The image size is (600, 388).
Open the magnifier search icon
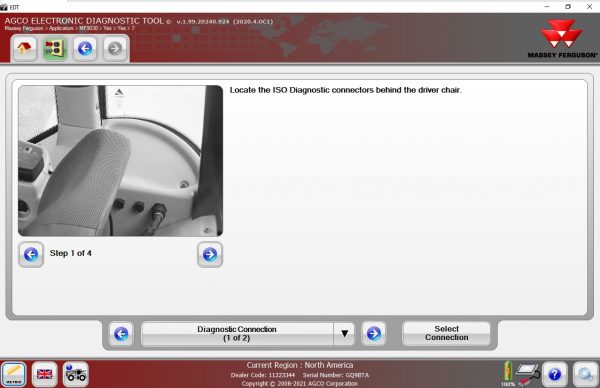pyautogui.click(x=585, y=374)
